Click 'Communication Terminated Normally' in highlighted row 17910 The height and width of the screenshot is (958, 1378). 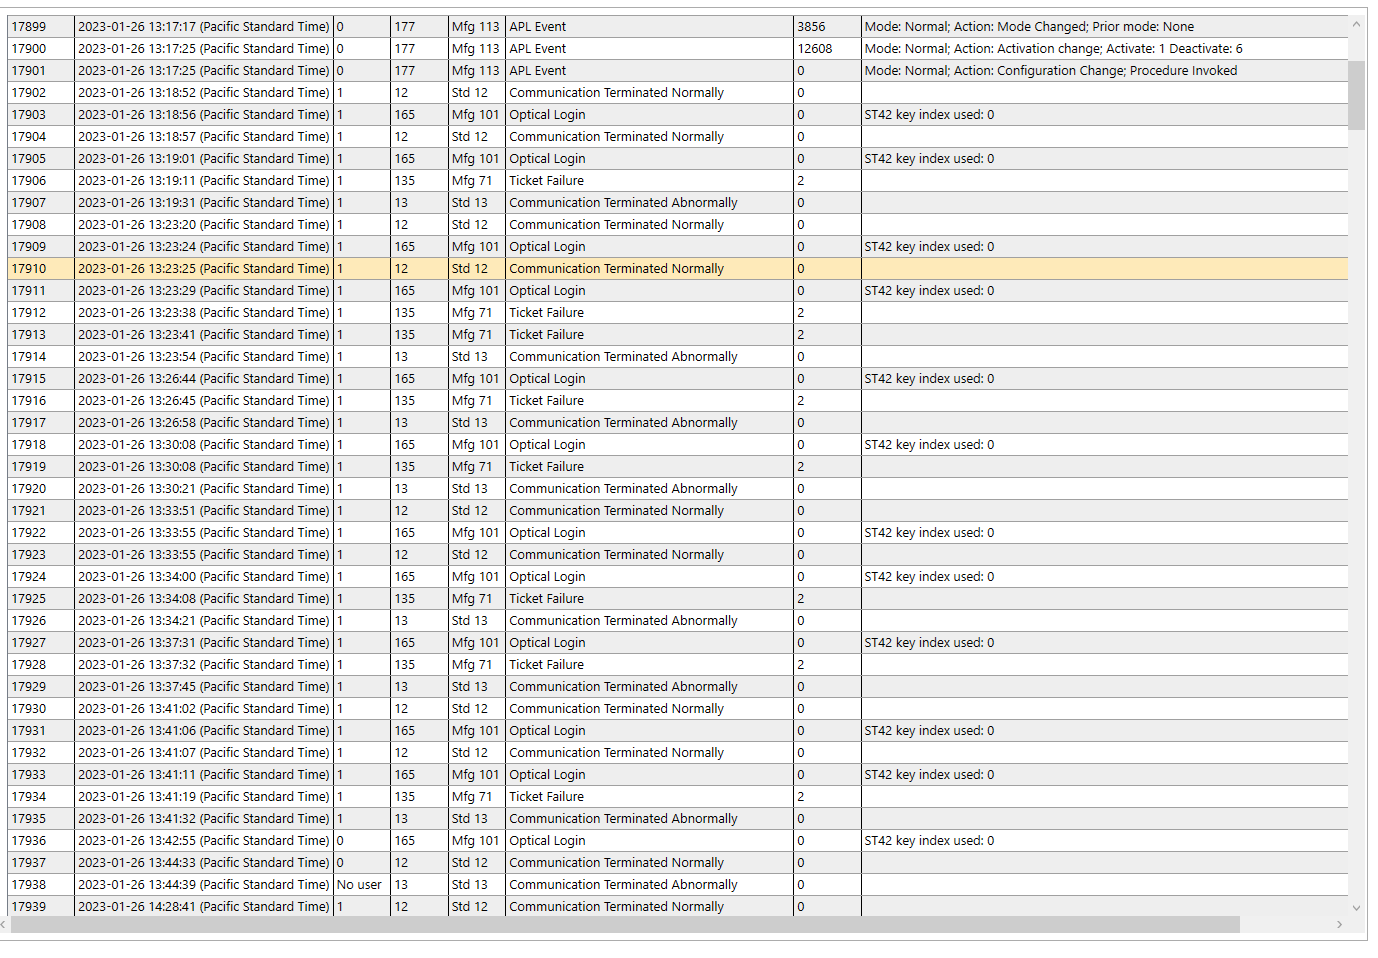(x=616, y=269)
